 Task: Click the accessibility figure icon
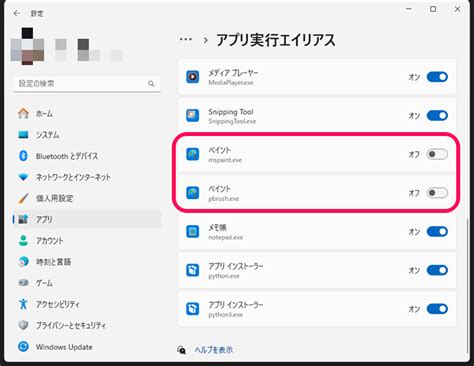(x=23, y=304)
